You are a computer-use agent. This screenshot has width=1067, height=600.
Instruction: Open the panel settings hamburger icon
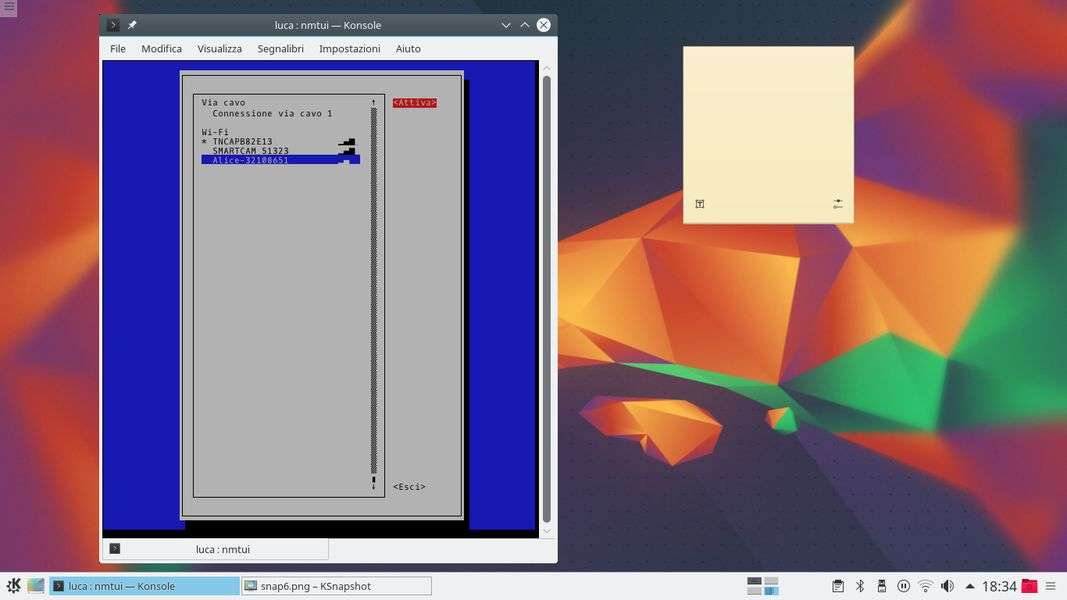[1051, 586]
